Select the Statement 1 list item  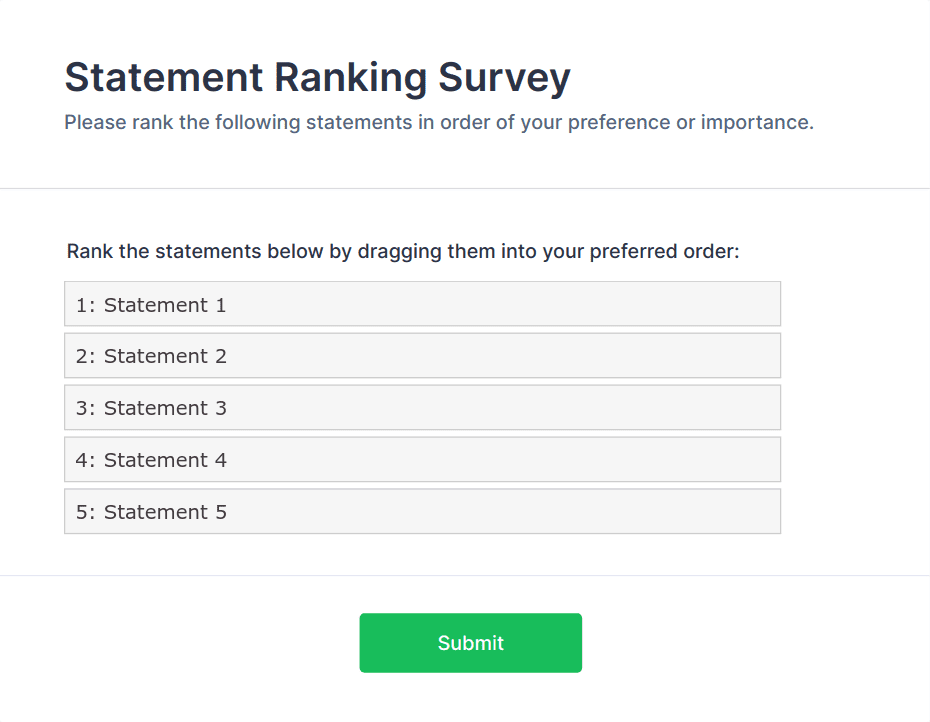click(x=422, y=304)
